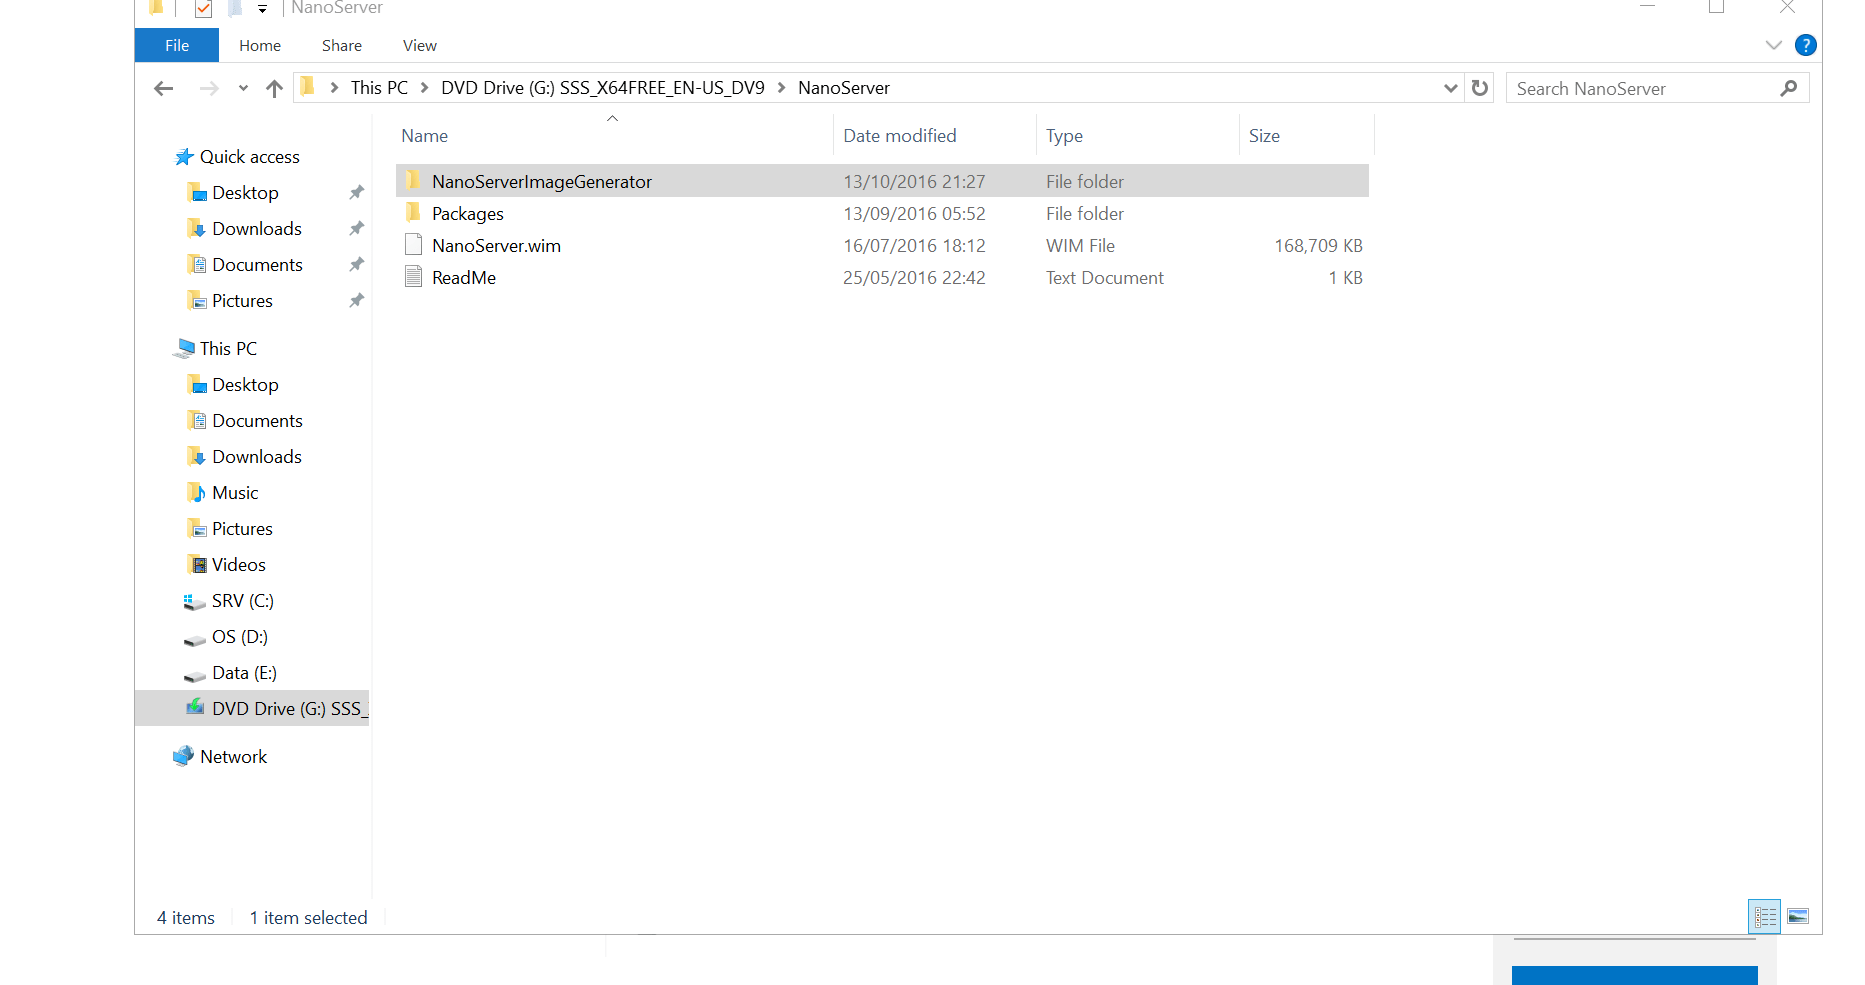Switch to Large icons view in the status bar
This screenshot has height=985, width=1865.
pos(1798,915)
